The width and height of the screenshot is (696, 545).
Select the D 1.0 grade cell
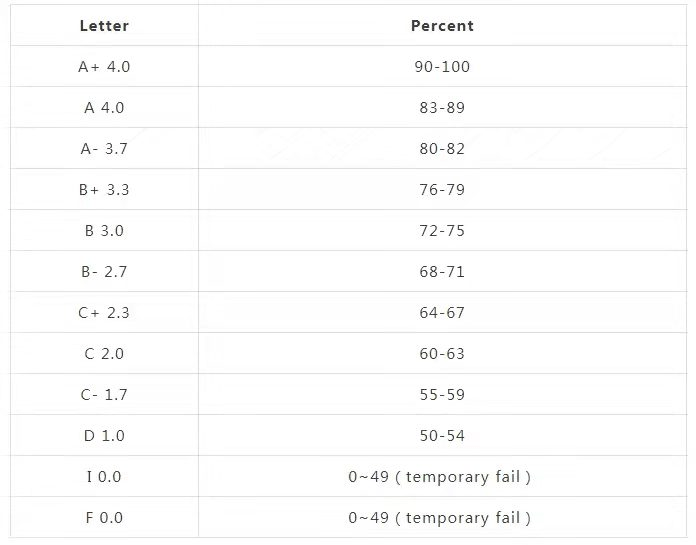[104, 436]
